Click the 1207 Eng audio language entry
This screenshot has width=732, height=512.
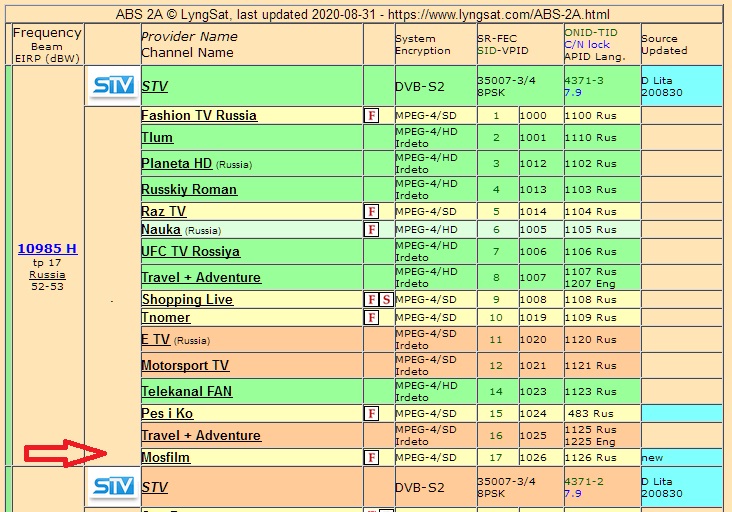(x=590, y=283)
